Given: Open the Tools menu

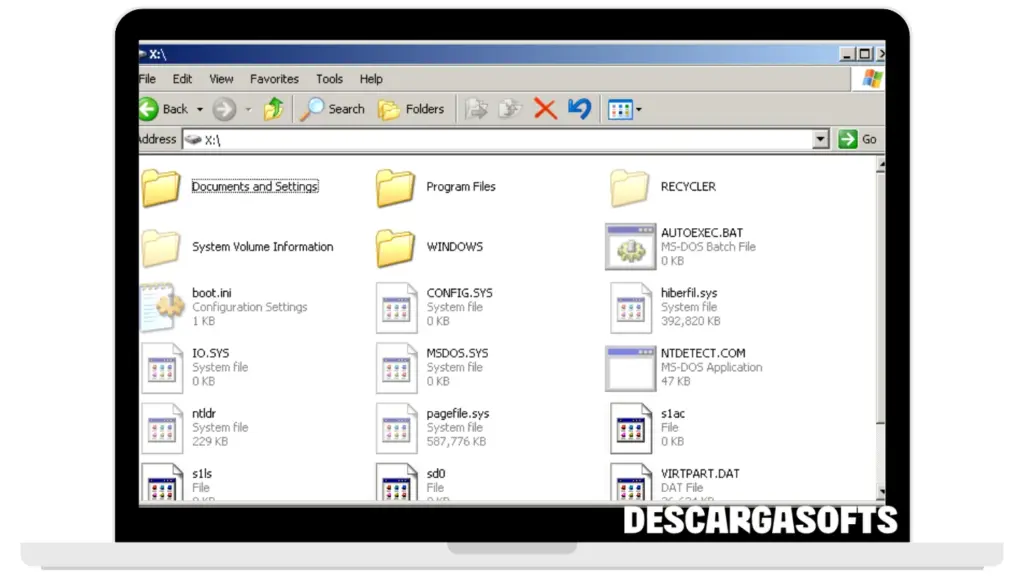Looking at the screenshot, I should (x=329, y=79).
